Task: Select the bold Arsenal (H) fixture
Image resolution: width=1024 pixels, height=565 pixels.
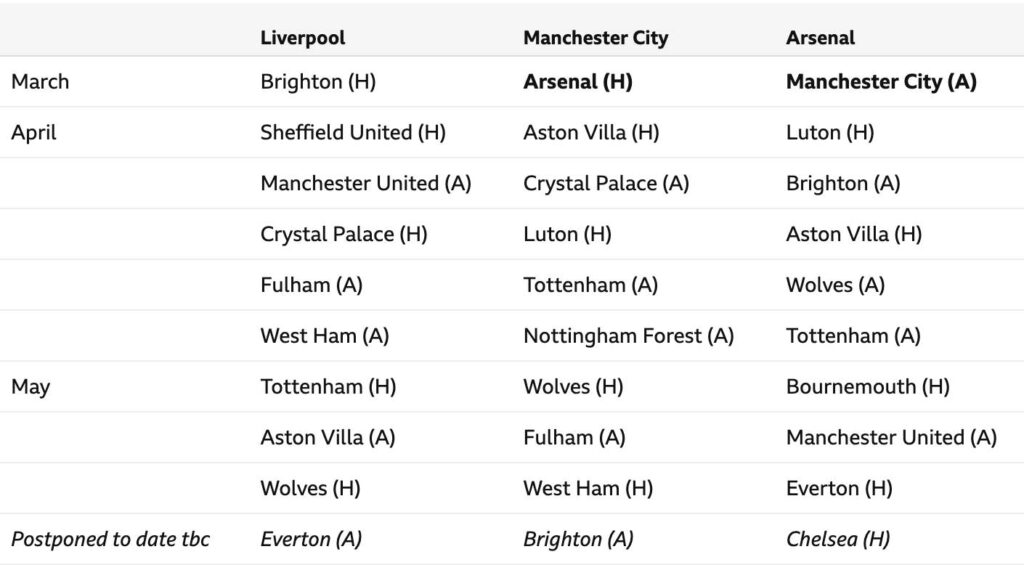Action: pyautogui.click(x=578, y=82)
